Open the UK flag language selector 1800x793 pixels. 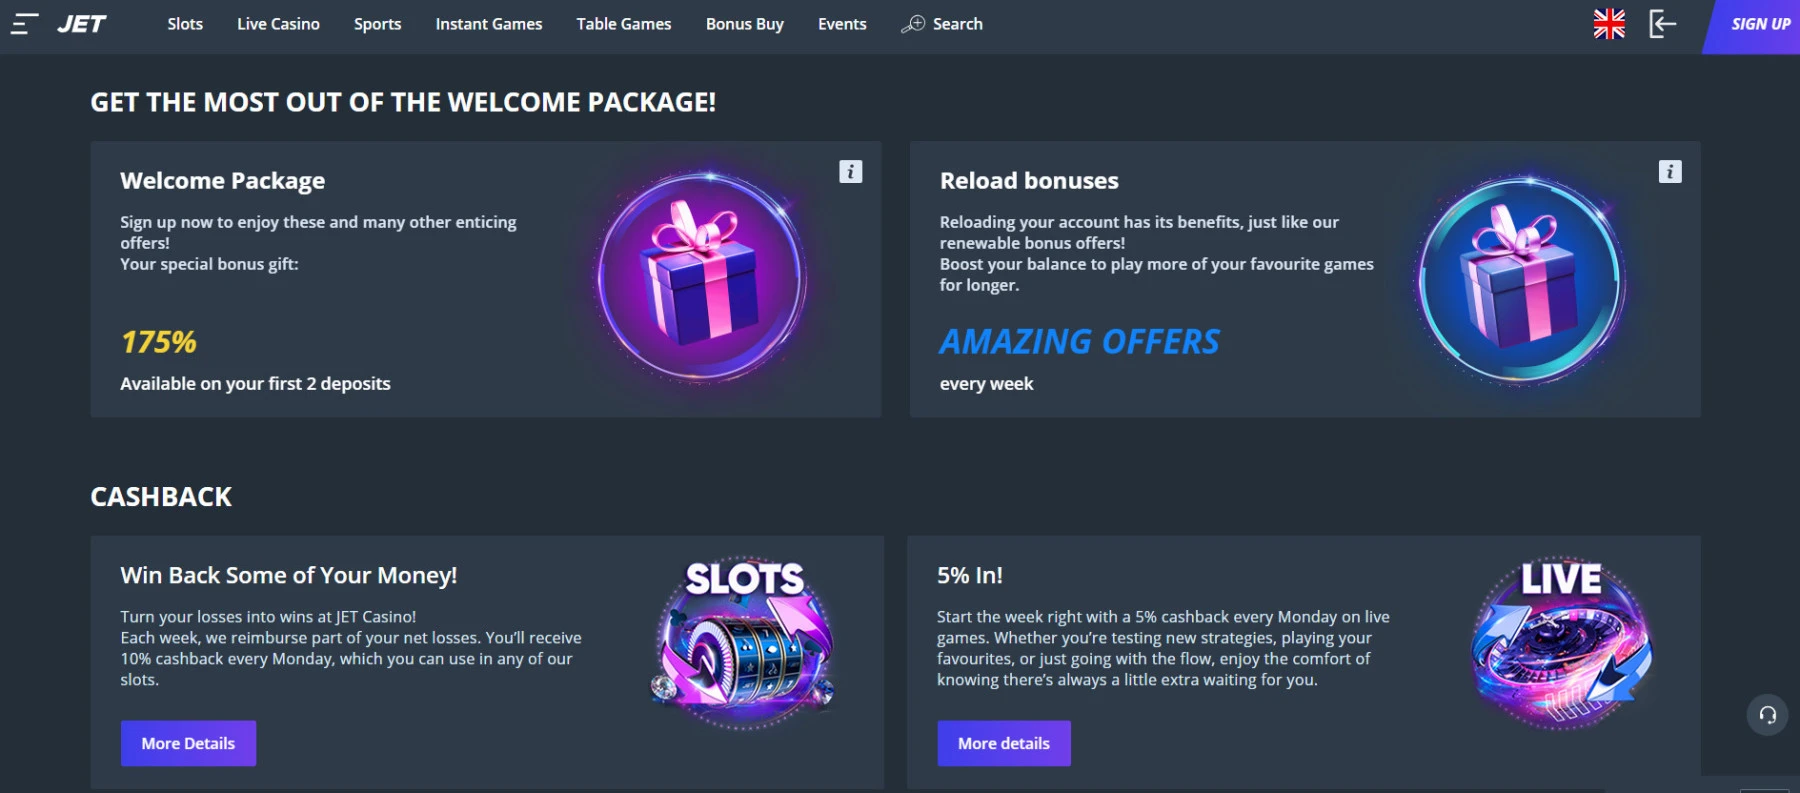pos(1609,24)
